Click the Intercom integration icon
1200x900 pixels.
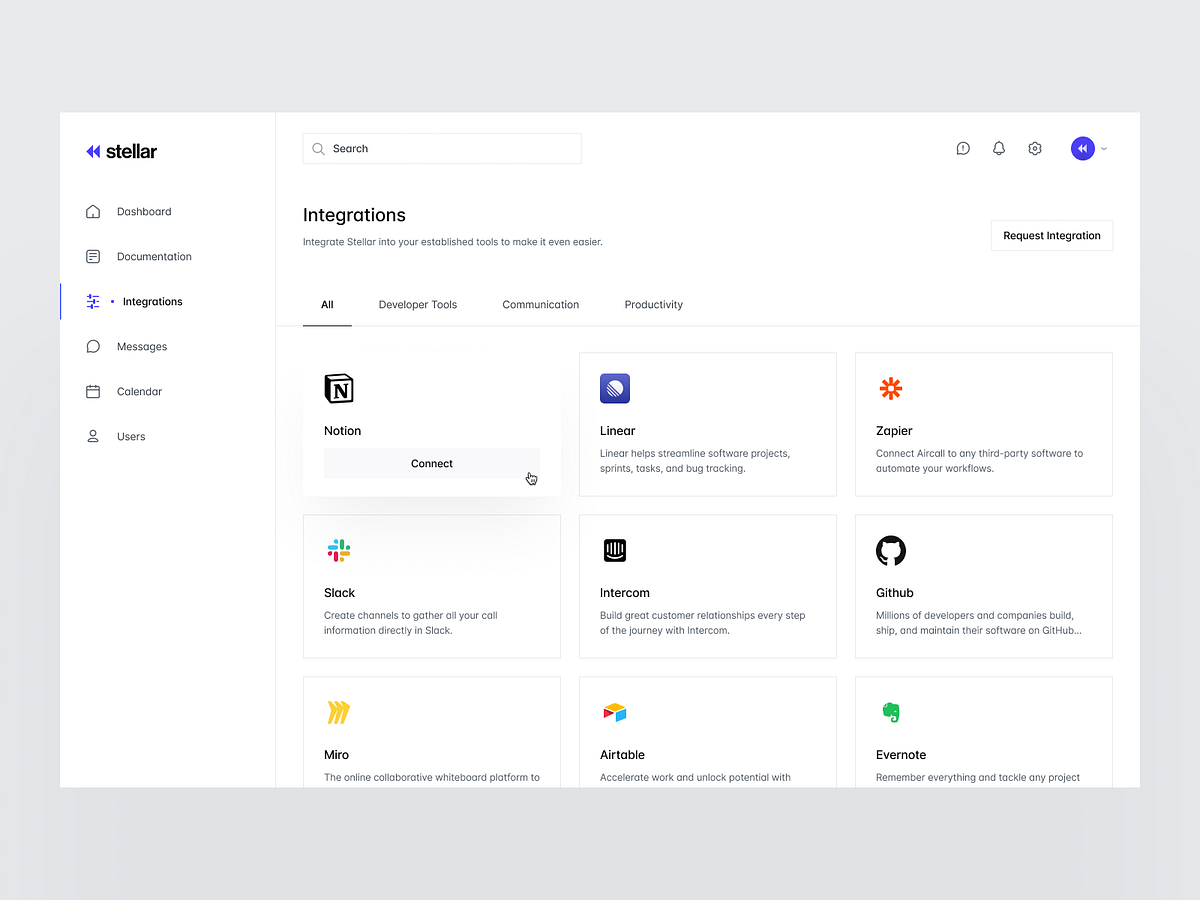pyautogui.click(x=614, y=551)
